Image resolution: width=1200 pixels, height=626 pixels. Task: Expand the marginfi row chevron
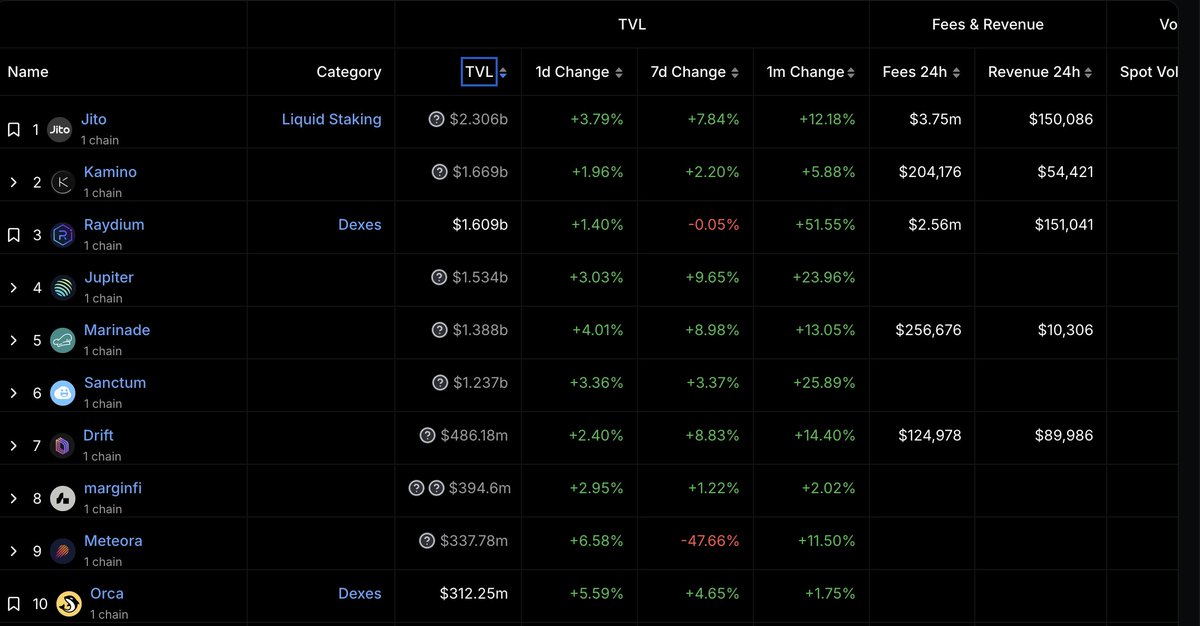14,498
